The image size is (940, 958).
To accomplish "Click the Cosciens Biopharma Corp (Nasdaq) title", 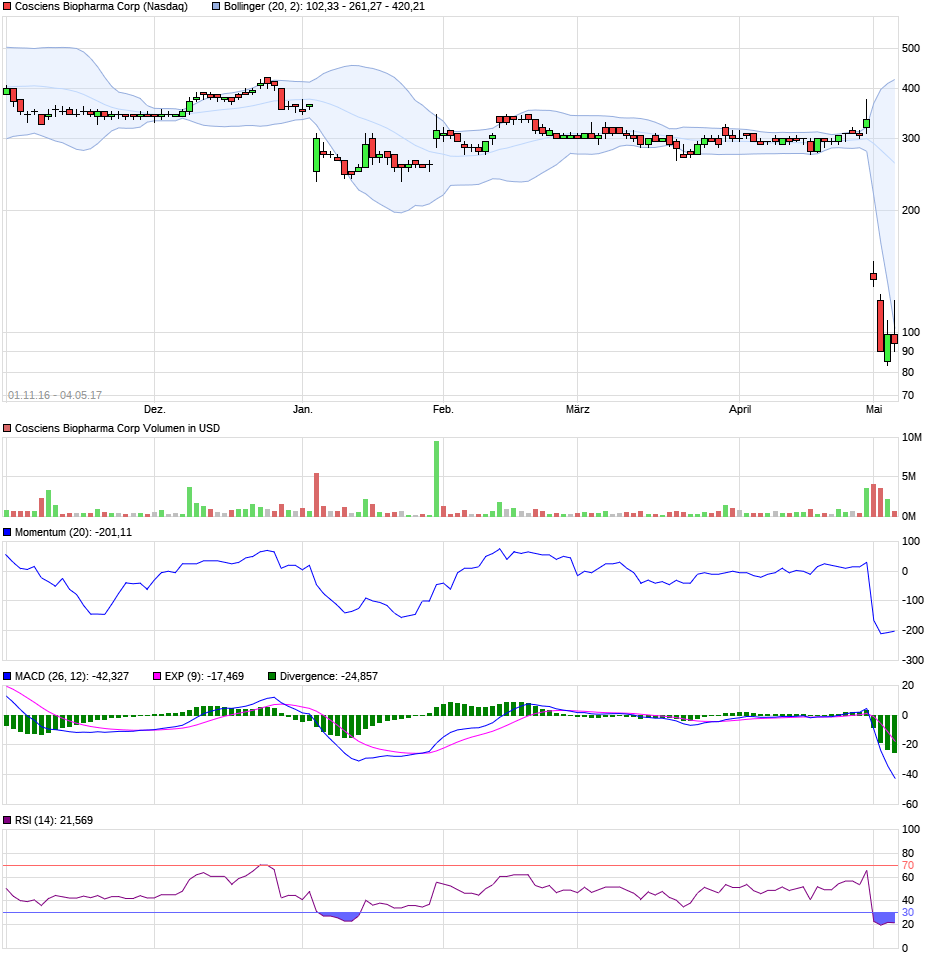I will [101, 7].
